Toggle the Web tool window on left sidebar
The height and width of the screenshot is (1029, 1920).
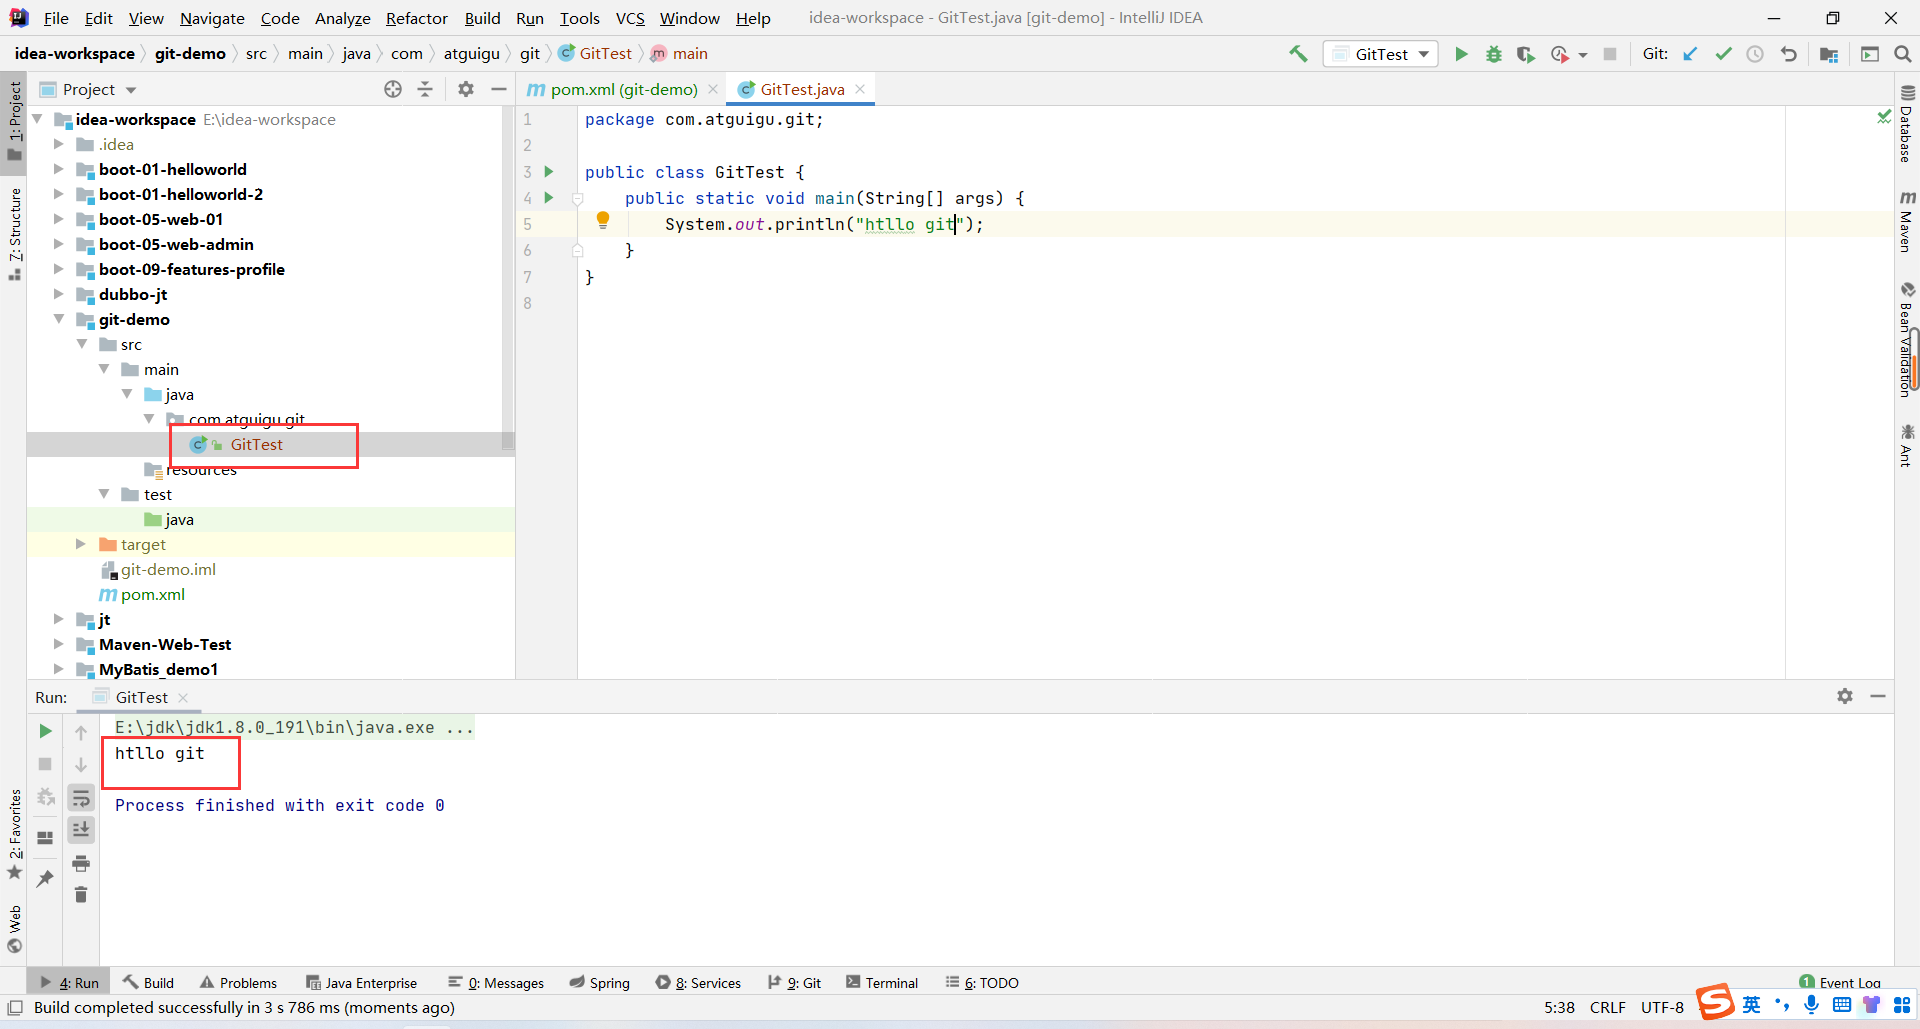point(14,930)
